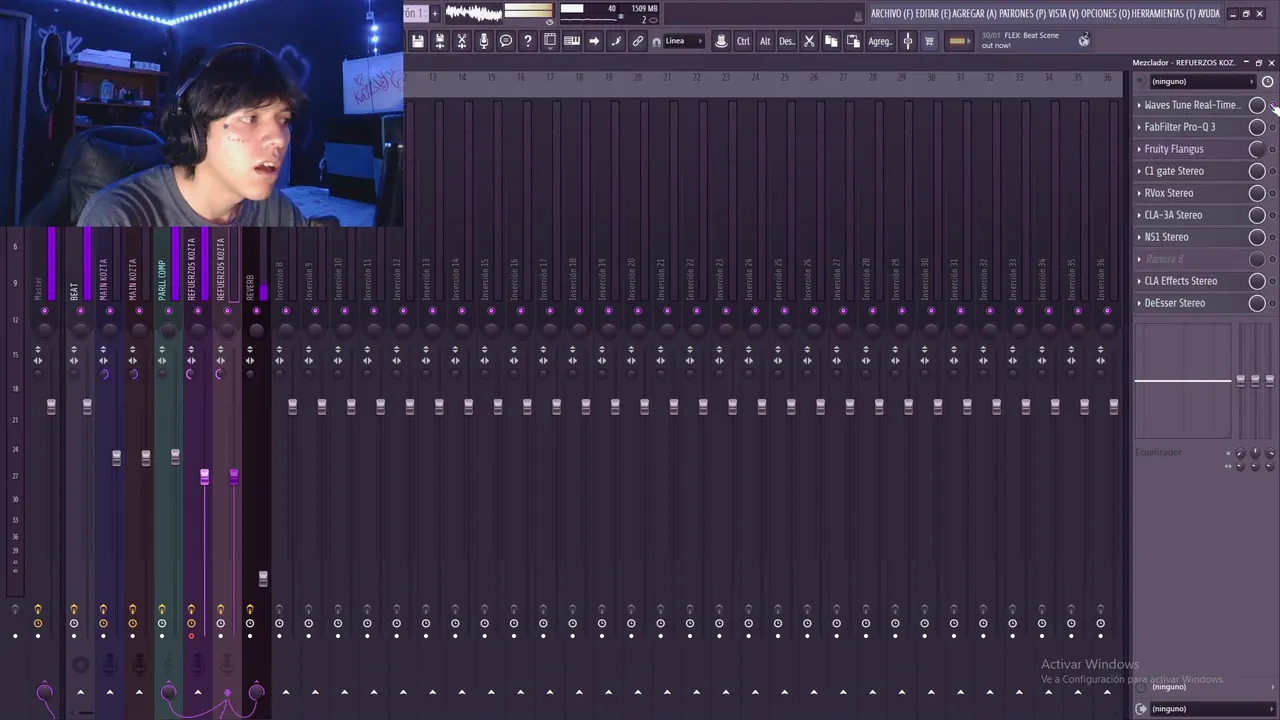Click the Ctrl button in toolbar
This screenshot has width=1280, height=720.
[743, 41]
